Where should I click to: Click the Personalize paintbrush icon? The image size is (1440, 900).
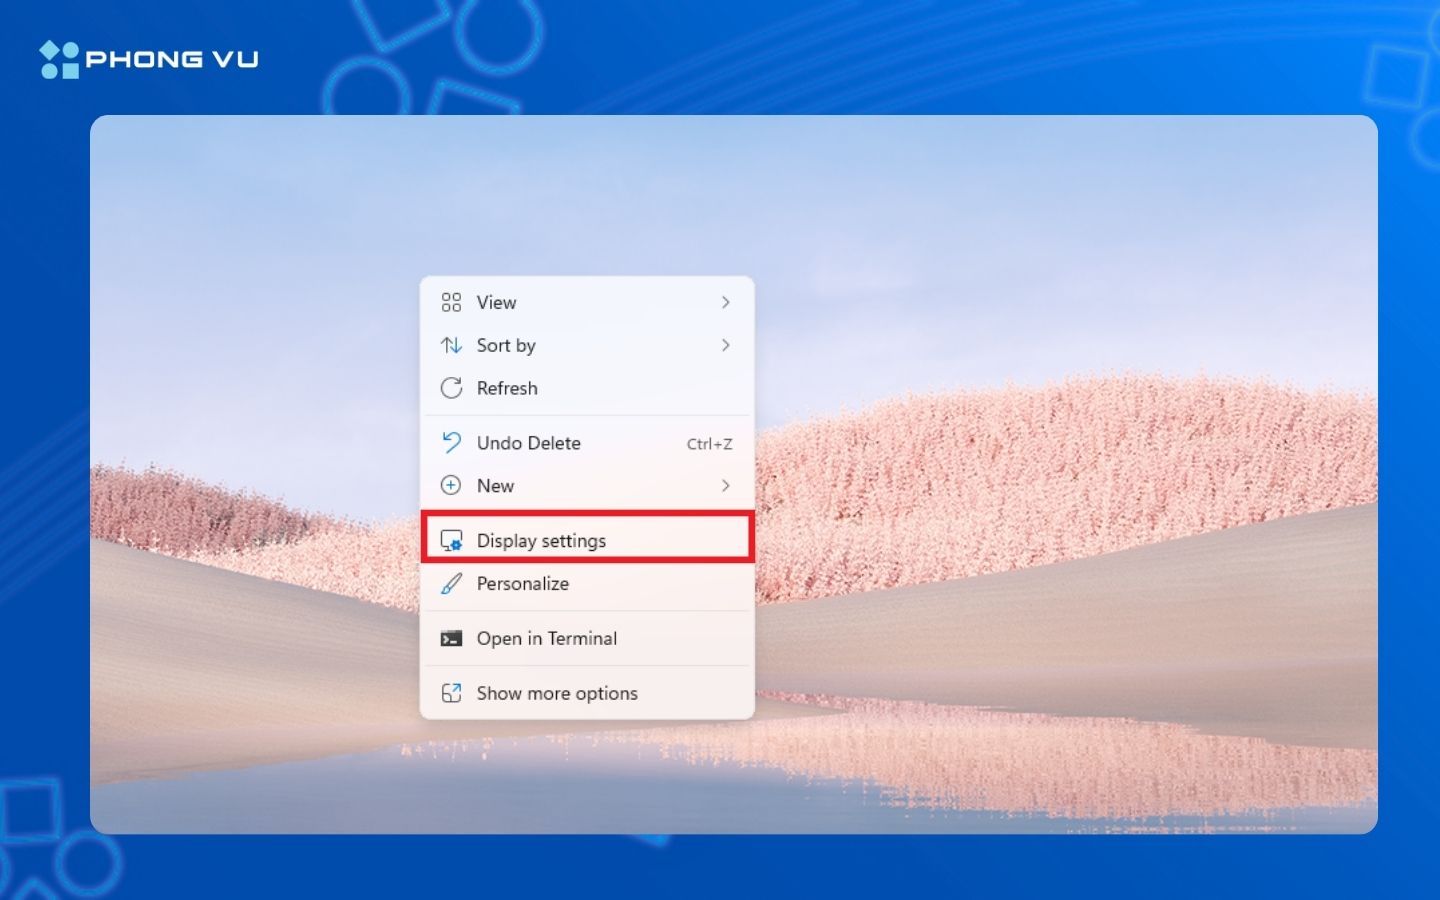[452, 583]
